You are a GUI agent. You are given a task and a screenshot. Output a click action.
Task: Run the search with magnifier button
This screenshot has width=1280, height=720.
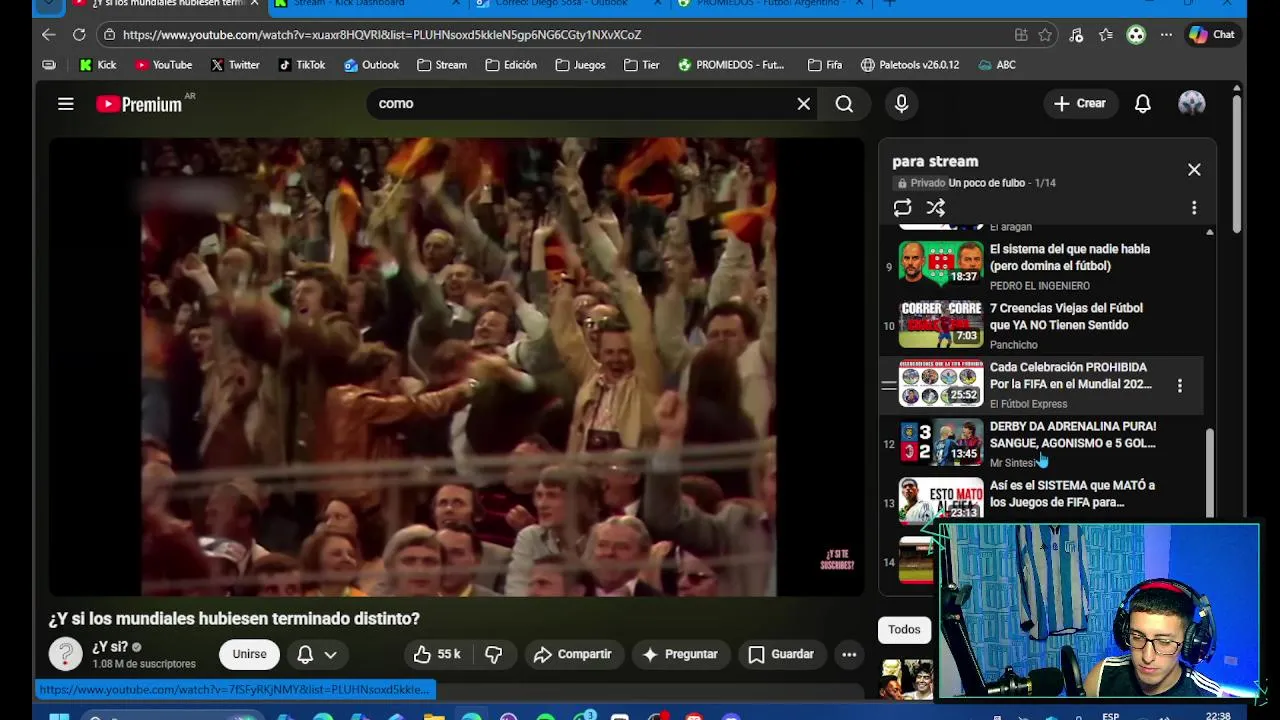tap(844, 104)
